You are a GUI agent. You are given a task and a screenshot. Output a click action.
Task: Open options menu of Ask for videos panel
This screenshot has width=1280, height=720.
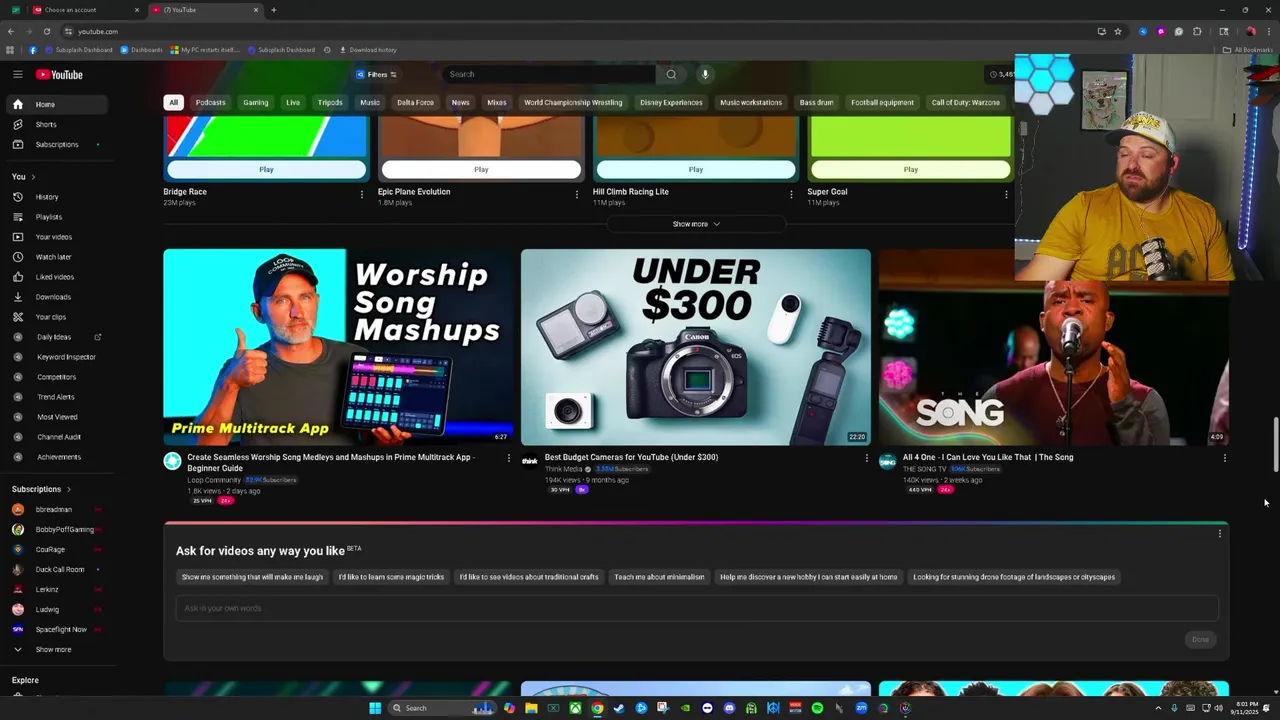(1219, 534)
